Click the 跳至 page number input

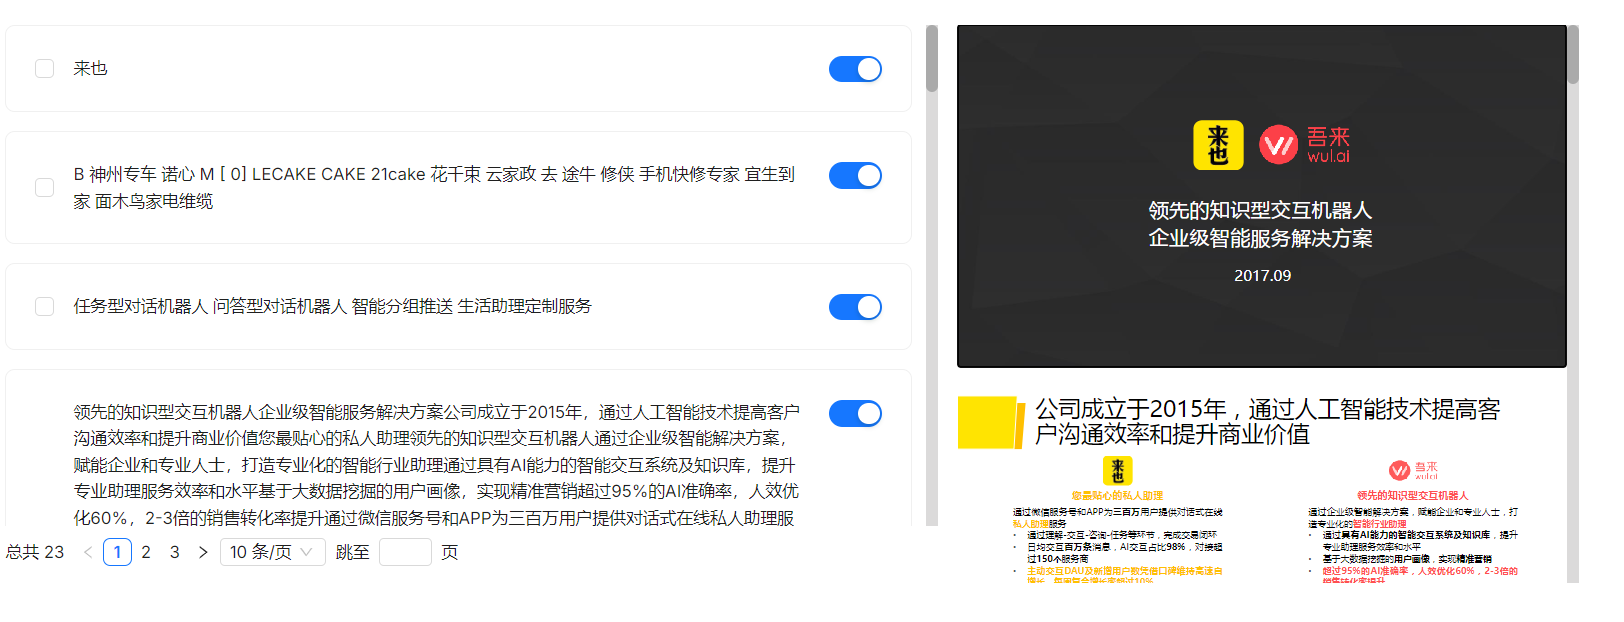point(405,552)
